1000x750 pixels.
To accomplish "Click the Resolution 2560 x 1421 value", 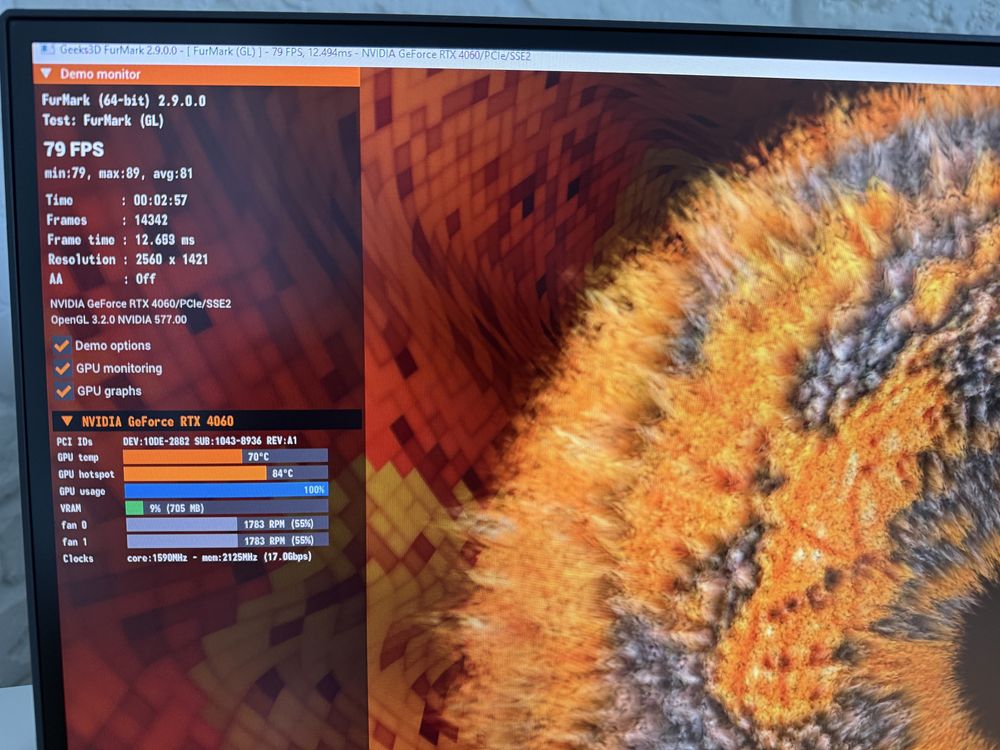I will point(172,259).
